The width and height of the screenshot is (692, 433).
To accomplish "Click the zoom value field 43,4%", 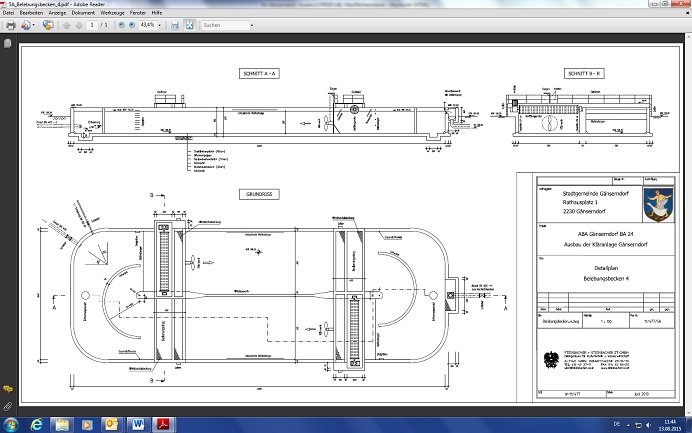I will [147, 25].
